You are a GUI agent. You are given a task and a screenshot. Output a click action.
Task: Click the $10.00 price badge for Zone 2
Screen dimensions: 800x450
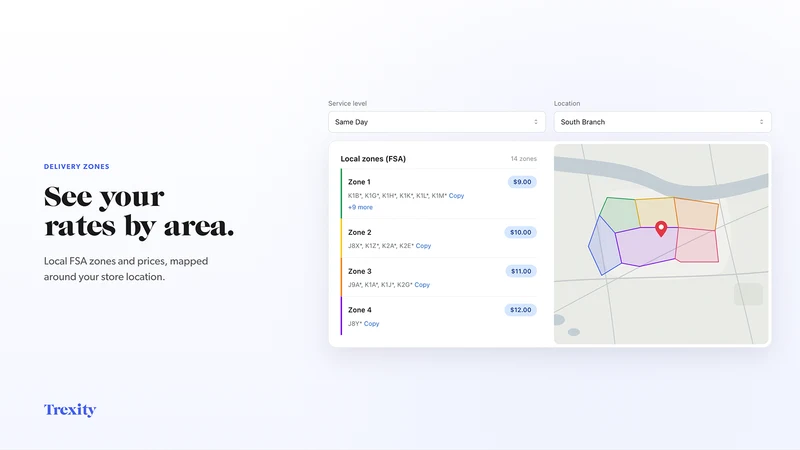(520, 232)
